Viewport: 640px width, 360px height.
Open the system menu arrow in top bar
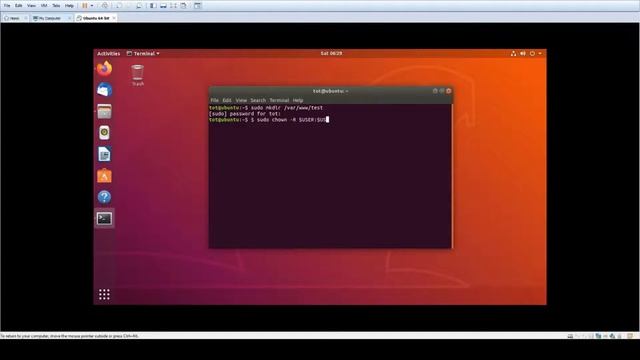[x=540, y=53]
